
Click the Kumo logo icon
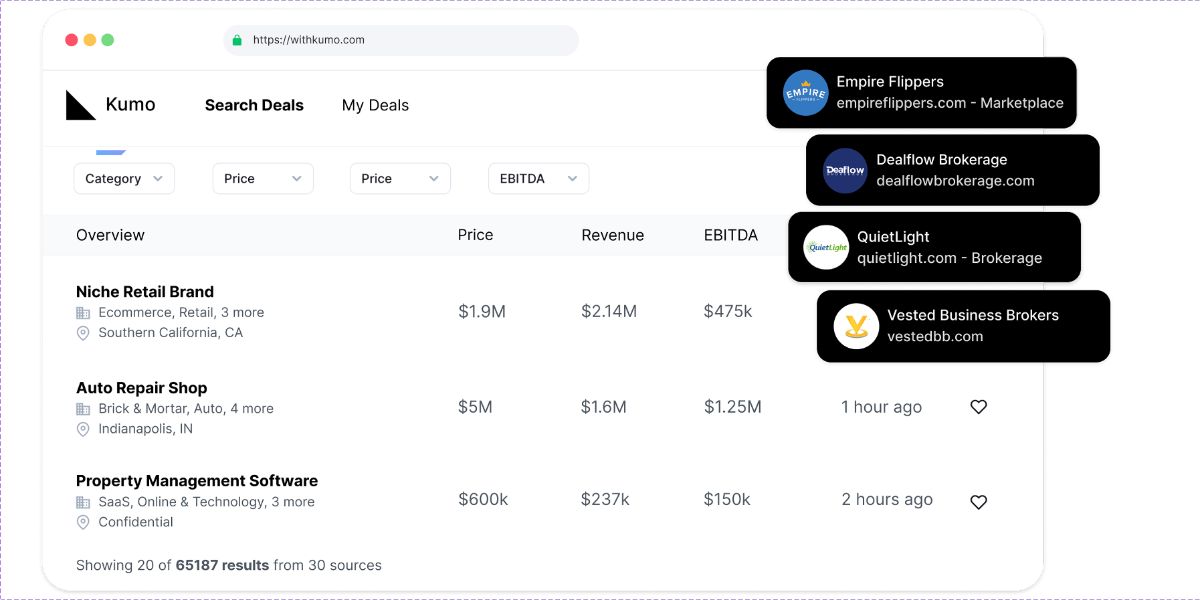click(x=80, y=105)
